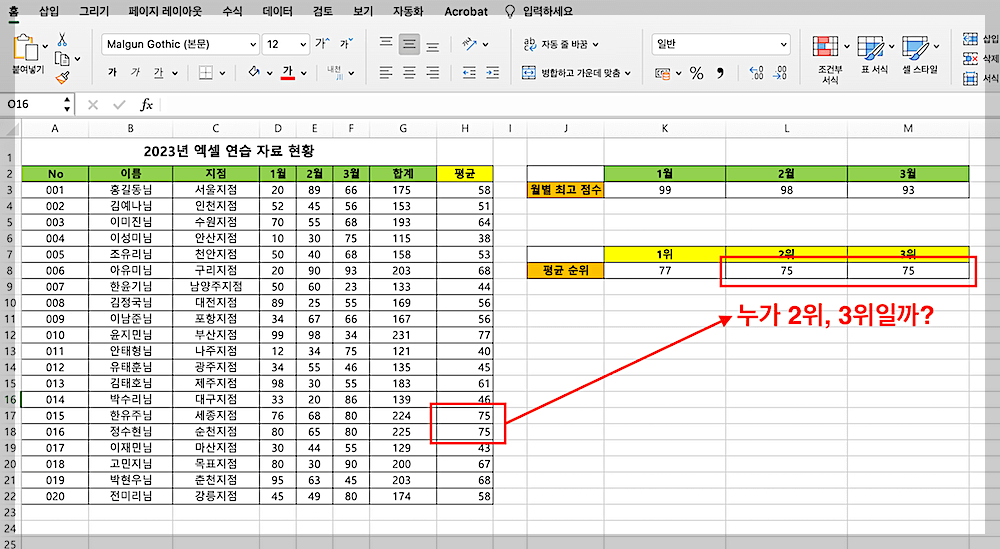Expand the Borders options arrow
This screenshot has width=1000, height=549.
[222, 73]
